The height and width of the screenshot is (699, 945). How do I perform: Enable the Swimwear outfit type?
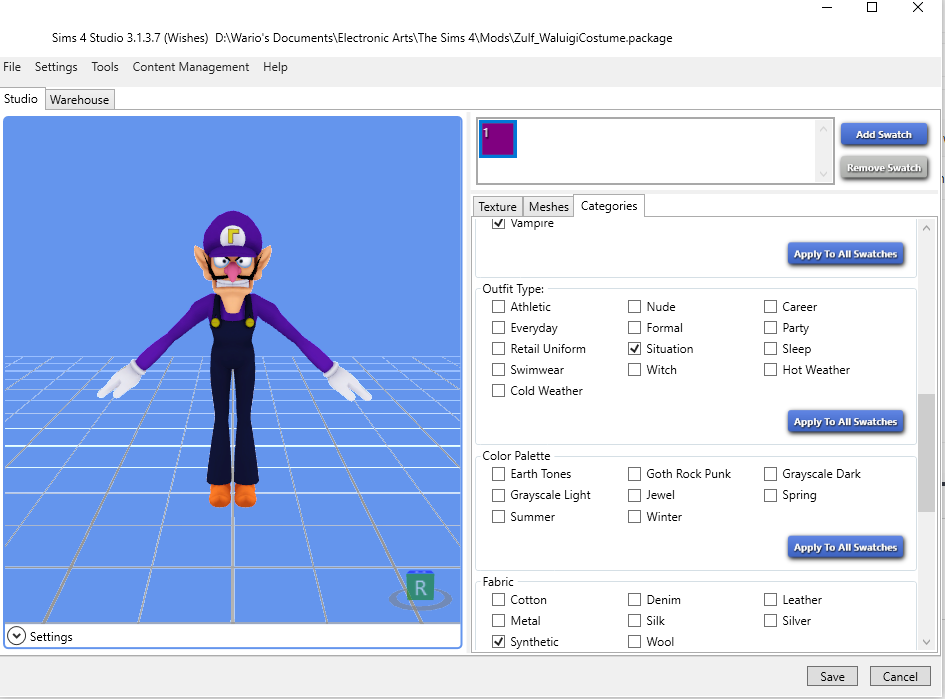pos(498,369)
